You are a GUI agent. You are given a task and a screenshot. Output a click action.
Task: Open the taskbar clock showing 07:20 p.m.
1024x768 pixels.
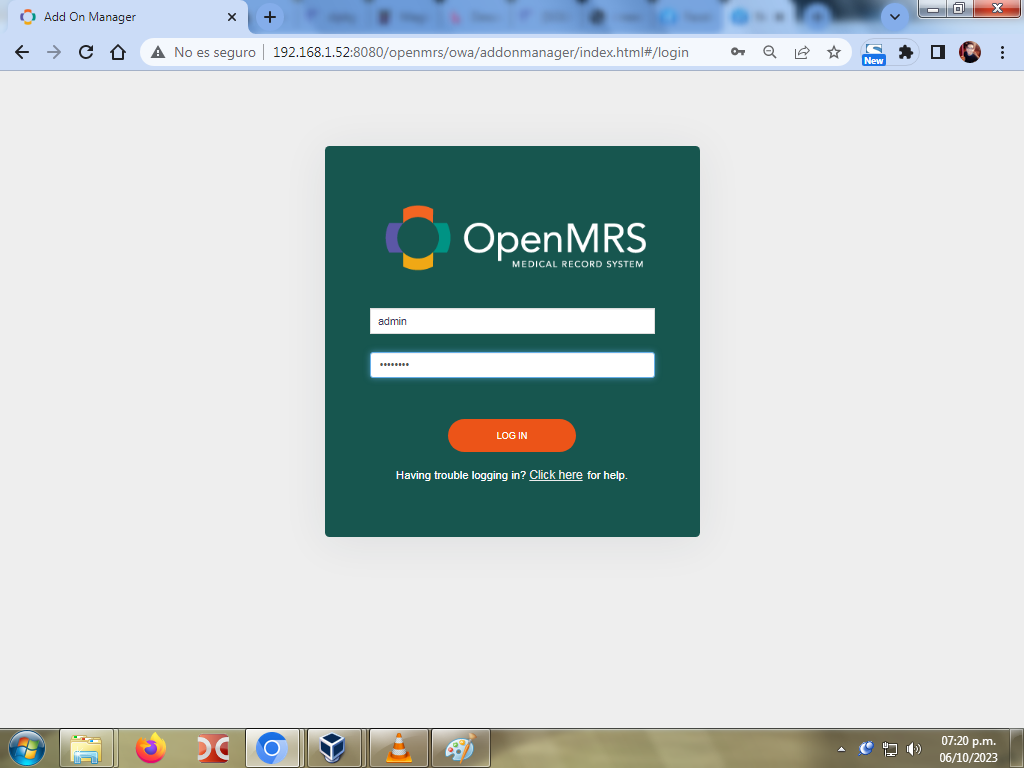[x=968, y=749]
